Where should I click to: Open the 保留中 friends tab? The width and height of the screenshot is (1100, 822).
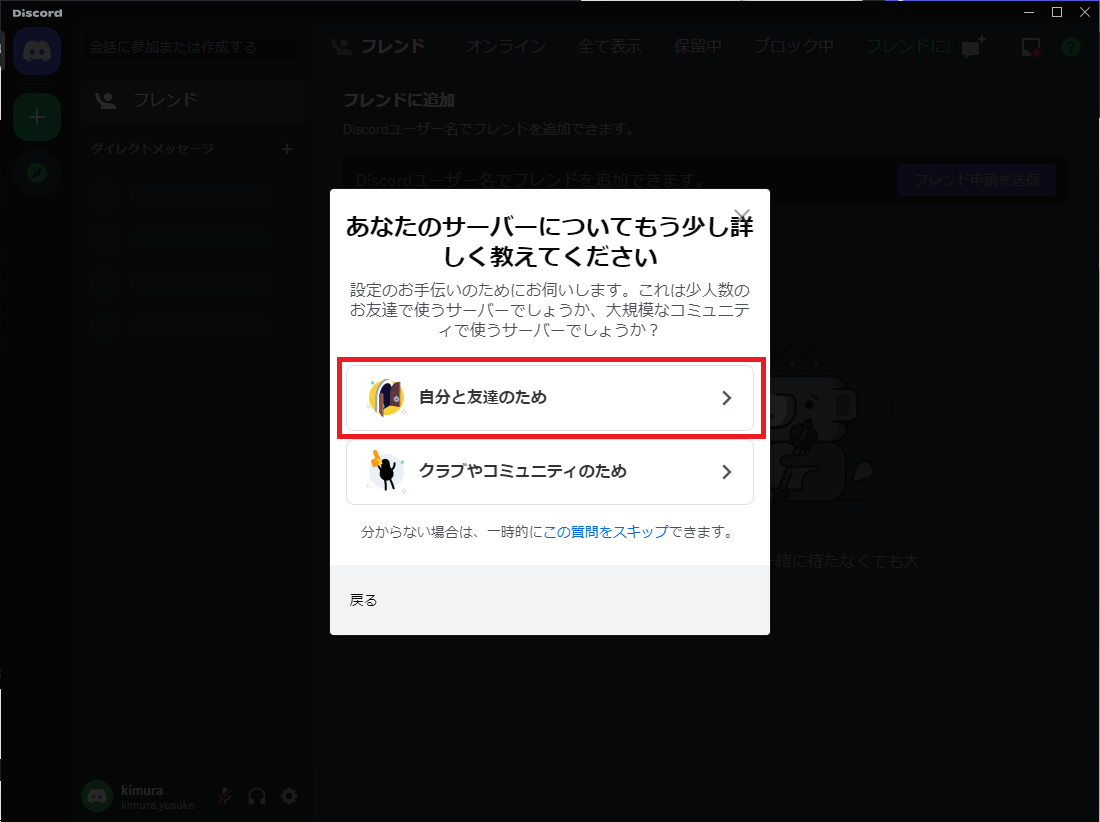click(x=698, y=46)
